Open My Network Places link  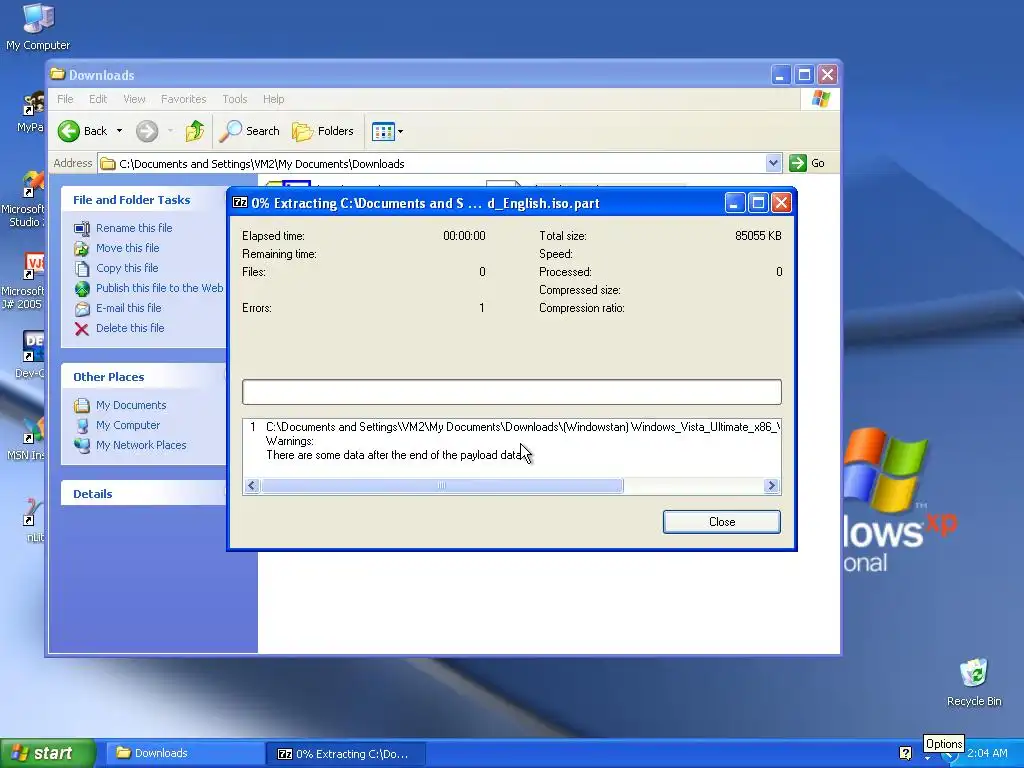pyautogui.click(x=141, y=445)
